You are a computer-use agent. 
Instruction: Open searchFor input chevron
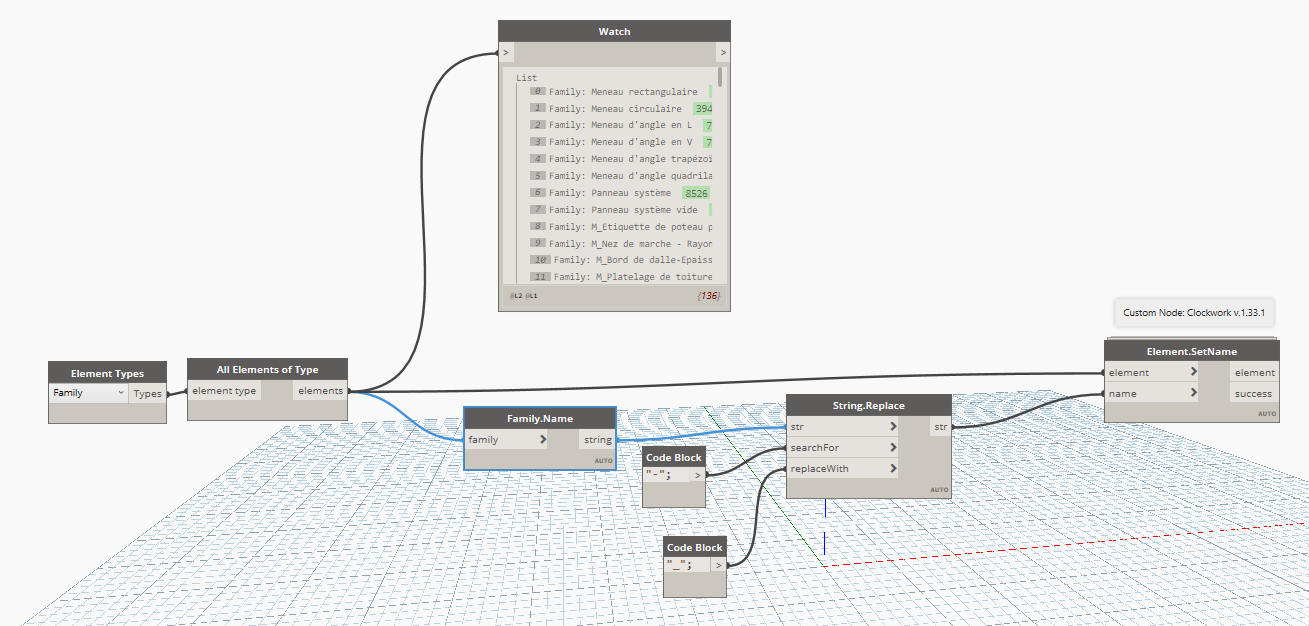click(x=892, y=447)
